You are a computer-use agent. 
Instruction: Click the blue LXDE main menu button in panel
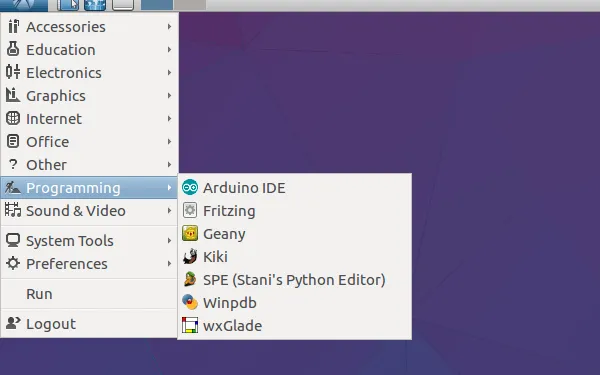point(24,5)
